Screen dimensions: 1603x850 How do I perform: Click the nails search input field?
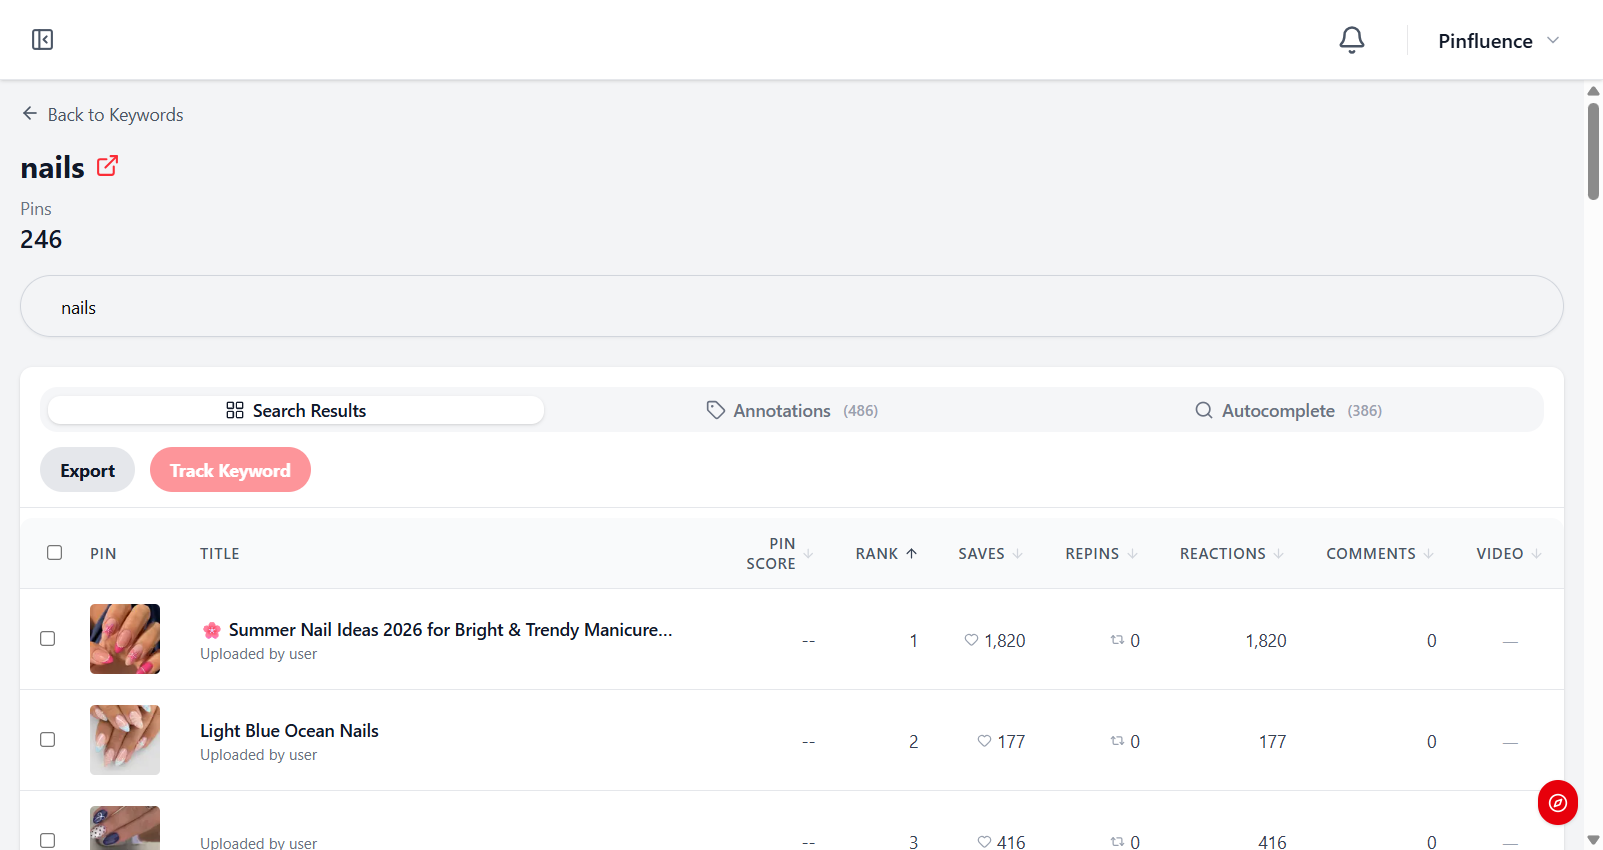792,306
